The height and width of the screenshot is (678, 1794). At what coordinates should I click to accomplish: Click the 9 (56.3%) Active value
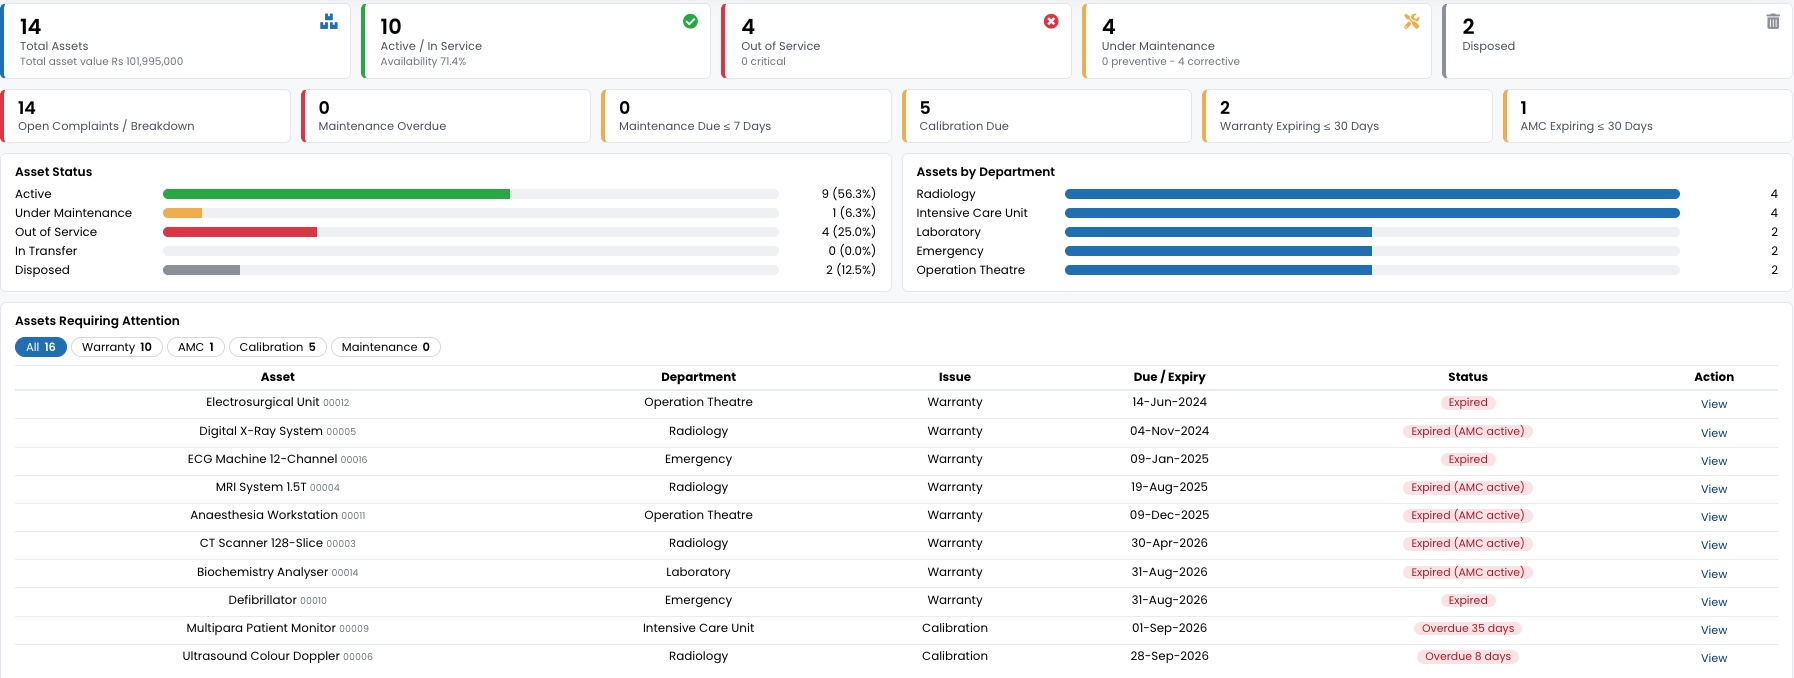pos(848,194)
